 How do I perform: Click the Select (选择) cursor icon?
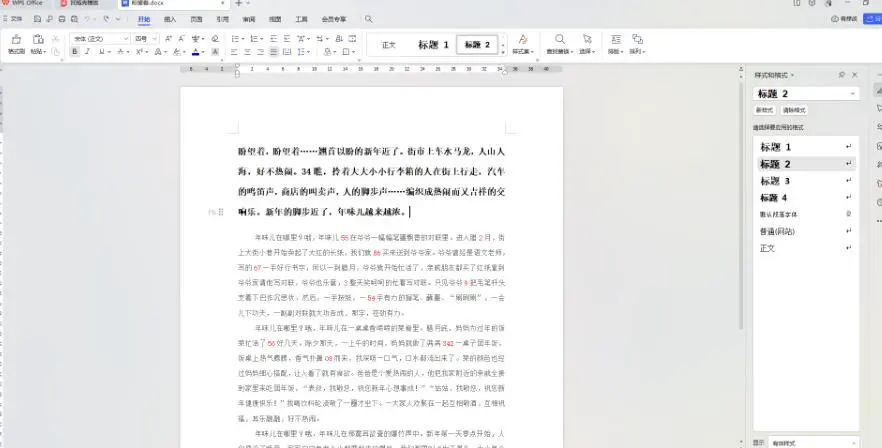[587, 39]
